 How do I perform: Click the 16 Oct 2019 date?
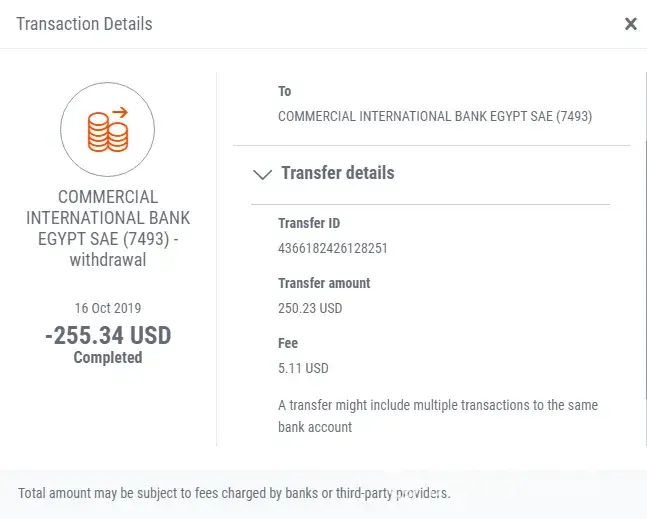point(108,308)
